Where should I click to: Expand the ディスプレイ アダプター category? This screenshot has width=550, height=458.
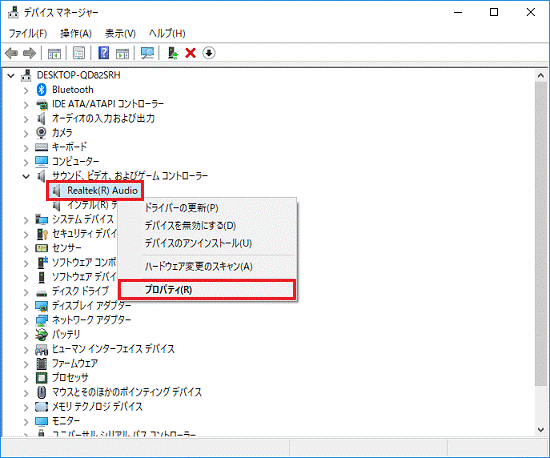coord(26,307)
